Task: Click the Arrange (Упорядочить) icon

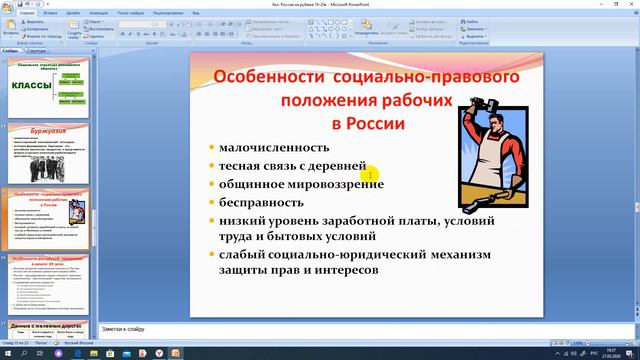Action: click(366, 24)
